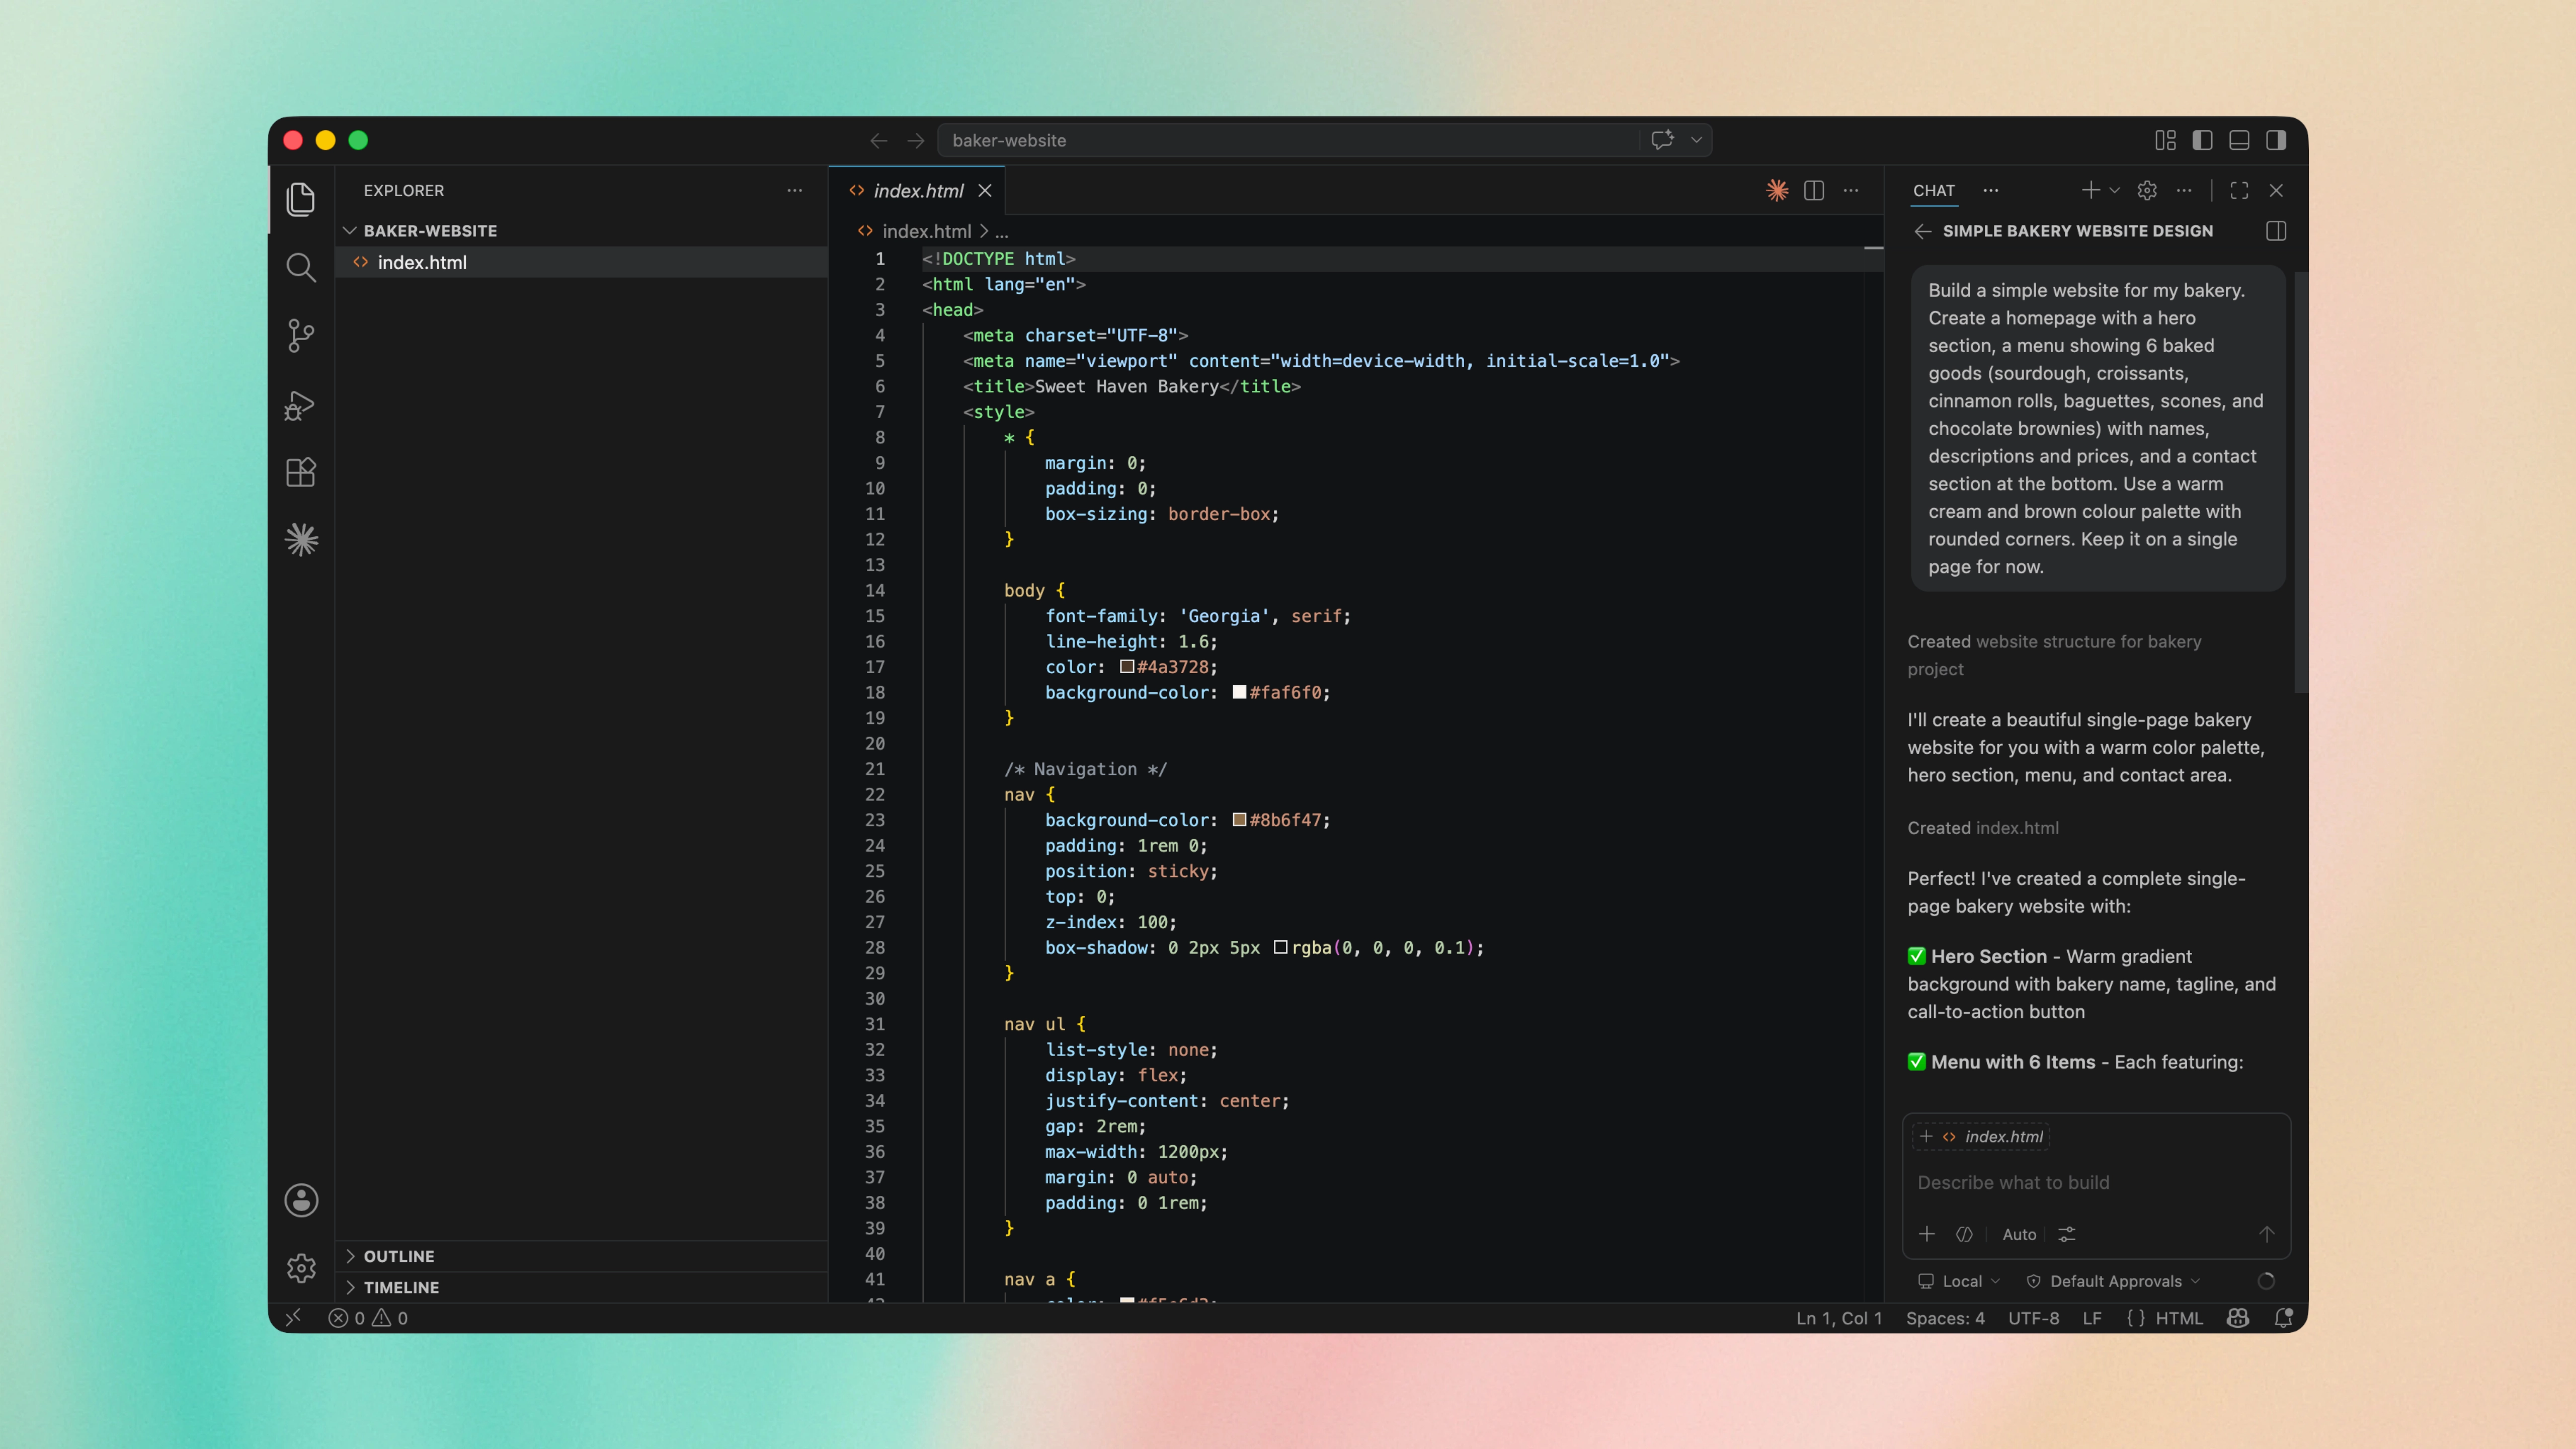The width and height of the screenshot is (2576, 1449).
Task: Go forward using the navigation arrow
Action: tap(915, 141)
